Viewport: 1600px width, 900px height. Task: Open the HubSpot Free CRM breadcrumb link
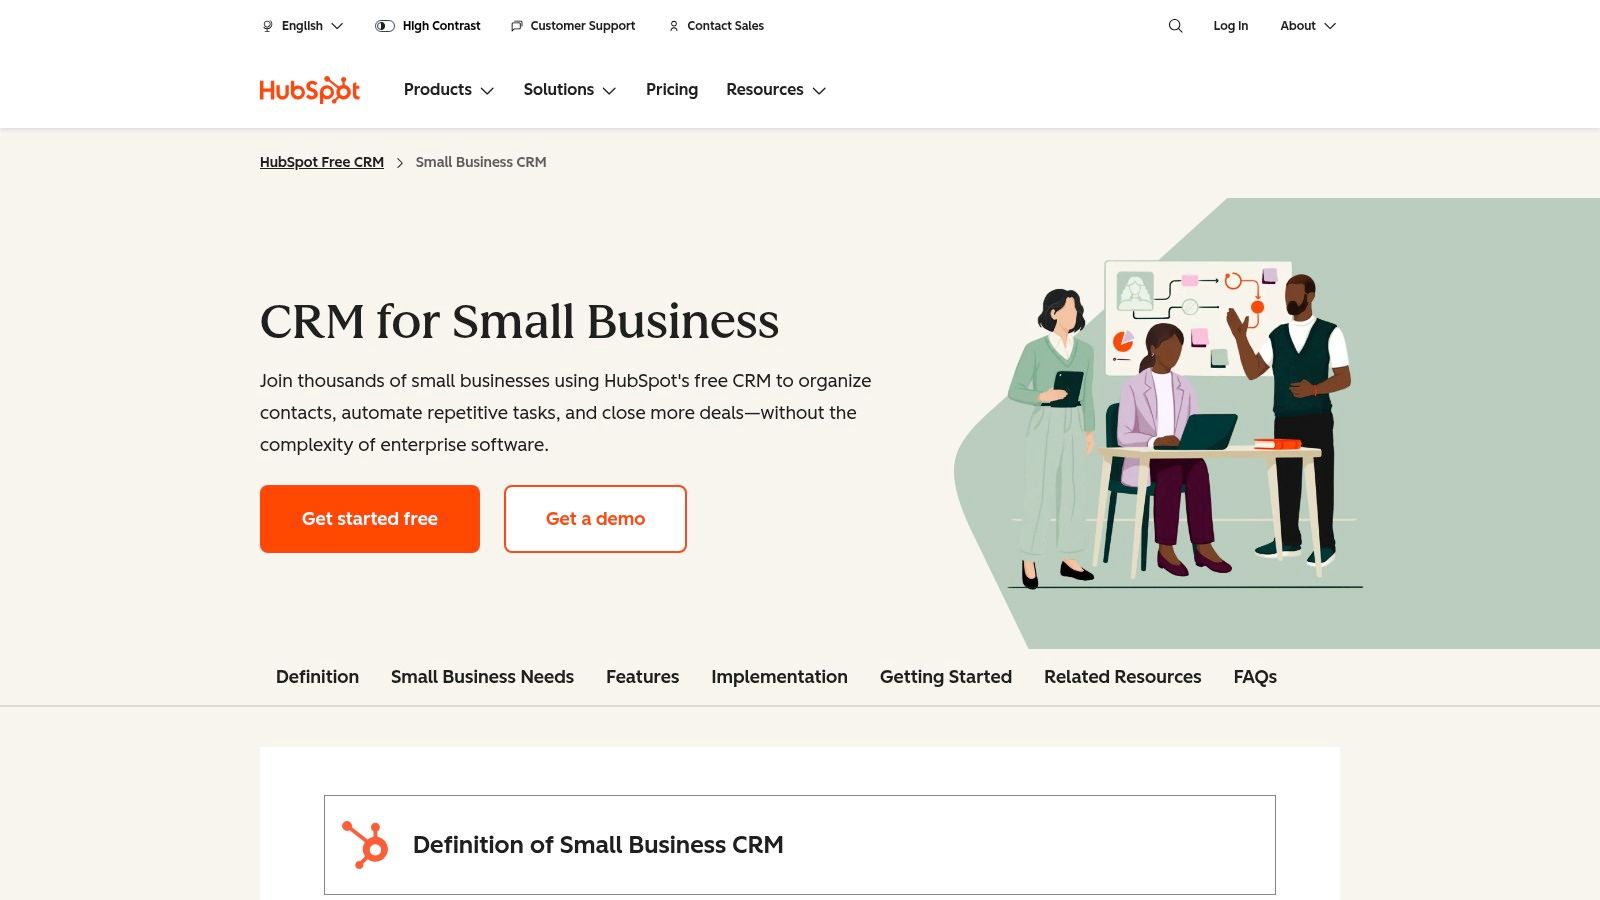(x=321, y=161)
